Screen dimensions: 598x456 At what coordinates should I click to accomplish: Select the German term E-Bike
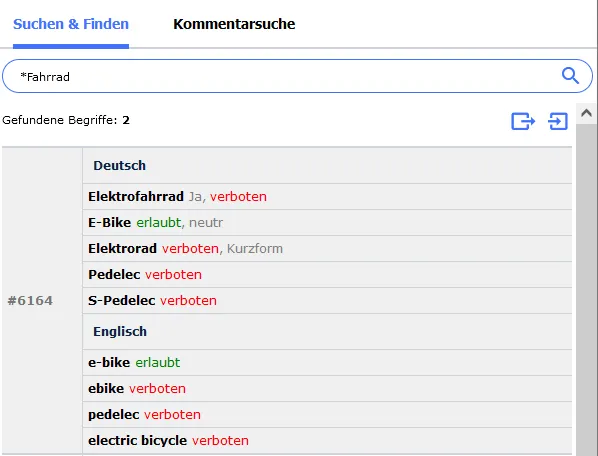(109, 223)
